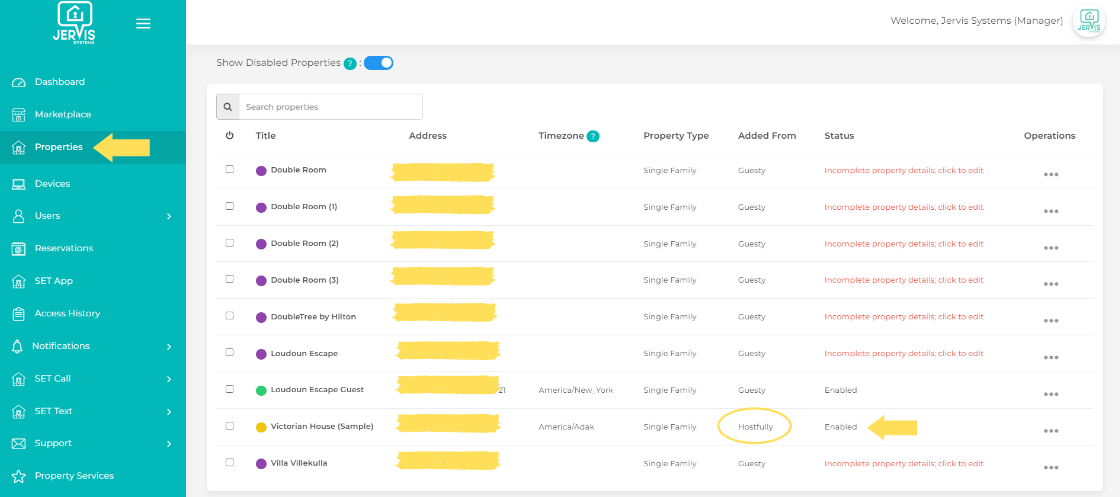The height and width of the screenshot is (497, 1120).
Task: Click the Reservations calendar icon
Action: 19,248
